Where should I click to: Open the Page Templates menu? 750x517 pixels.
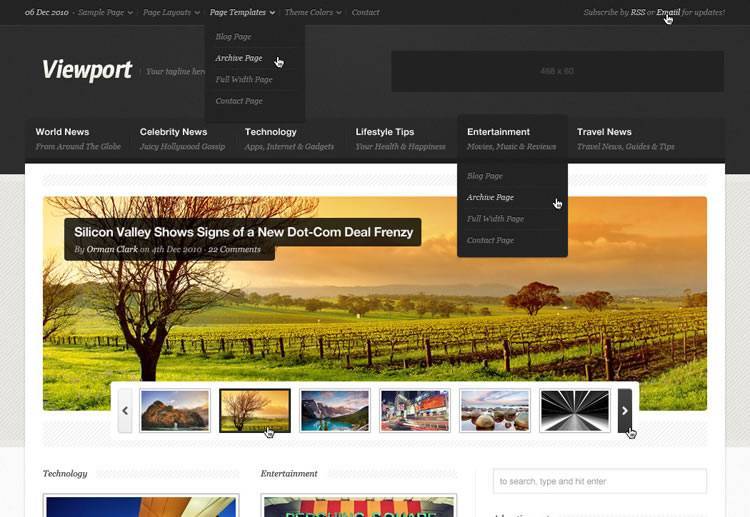(x=242, y=12)
